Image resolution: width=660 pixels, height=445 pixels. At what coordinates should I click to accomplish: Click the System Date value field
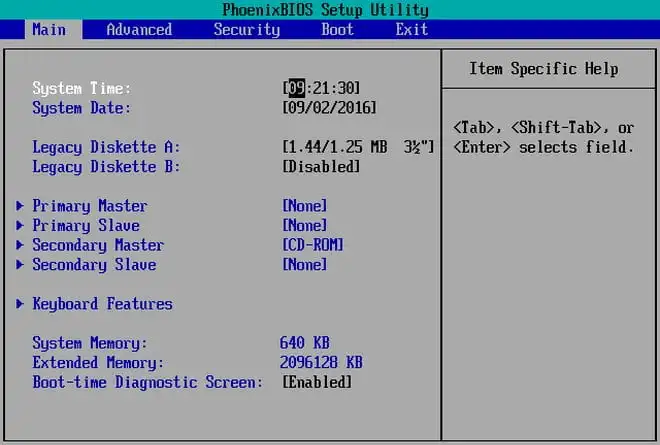pyautogui.click(x=330, y=107)
